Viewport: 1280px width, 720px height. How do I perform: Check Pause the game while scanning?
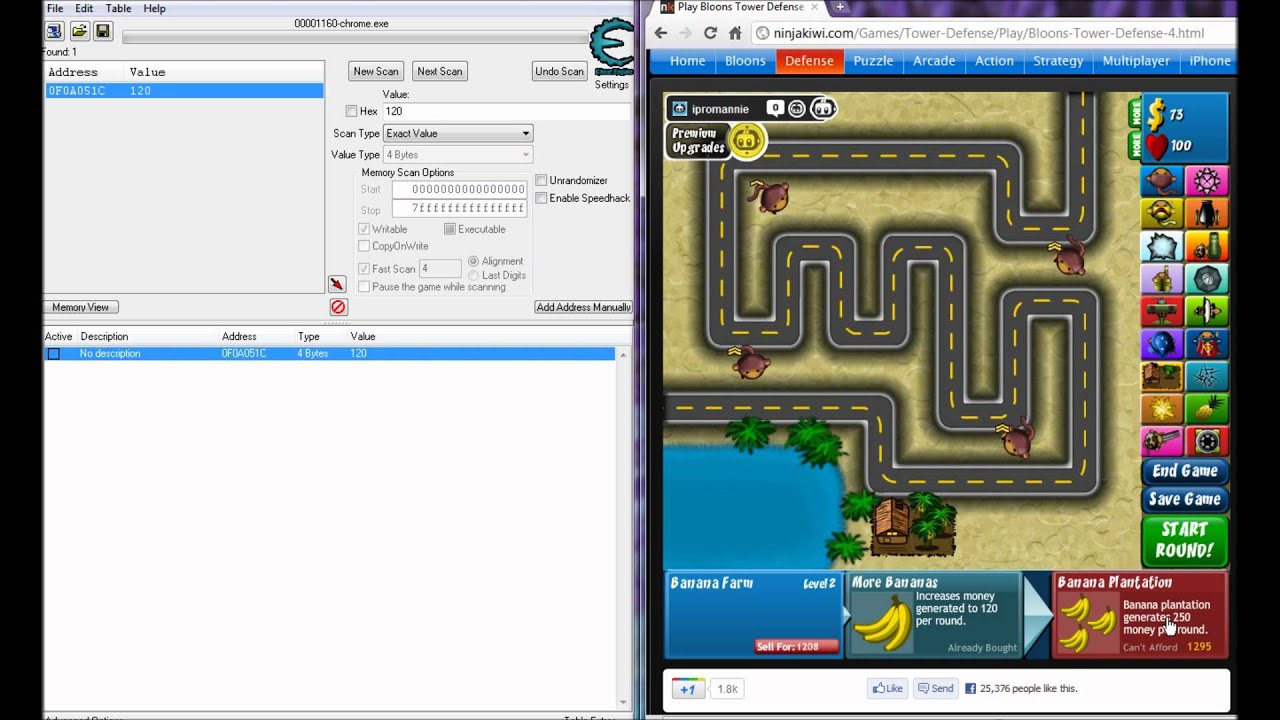(364, 287)
